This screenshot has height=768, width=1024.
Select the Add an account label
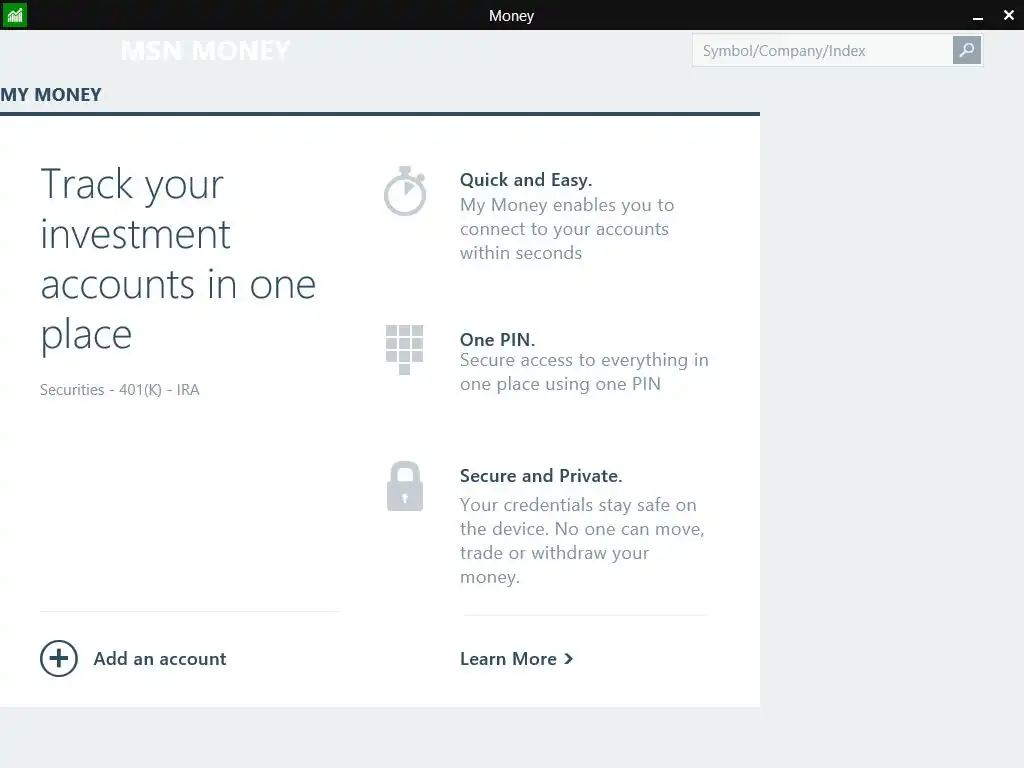(x=160, y=658)
